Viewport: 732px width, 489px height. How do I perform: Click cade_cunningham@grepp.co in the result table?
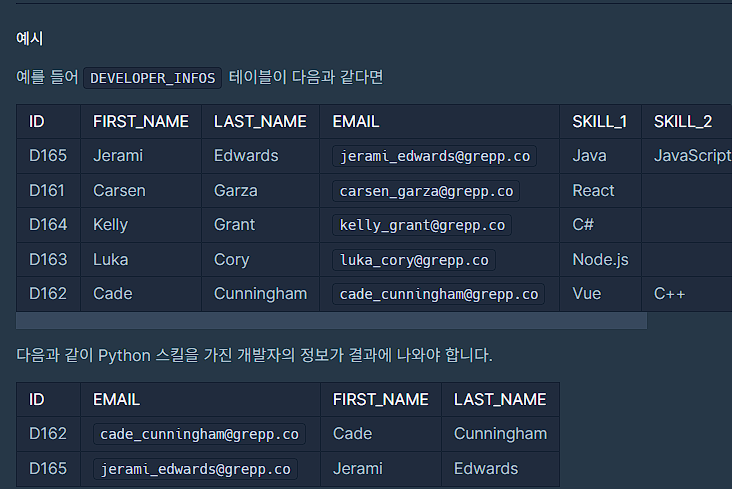199,434
